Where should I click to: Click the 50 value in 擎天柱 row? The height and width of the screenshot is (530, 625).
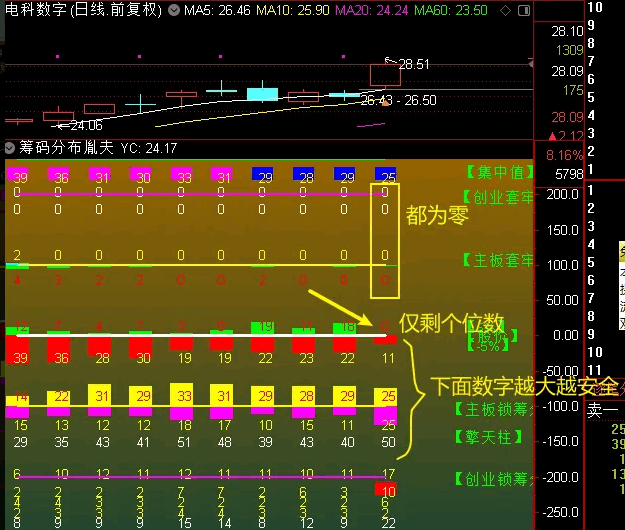coord(388,442)
